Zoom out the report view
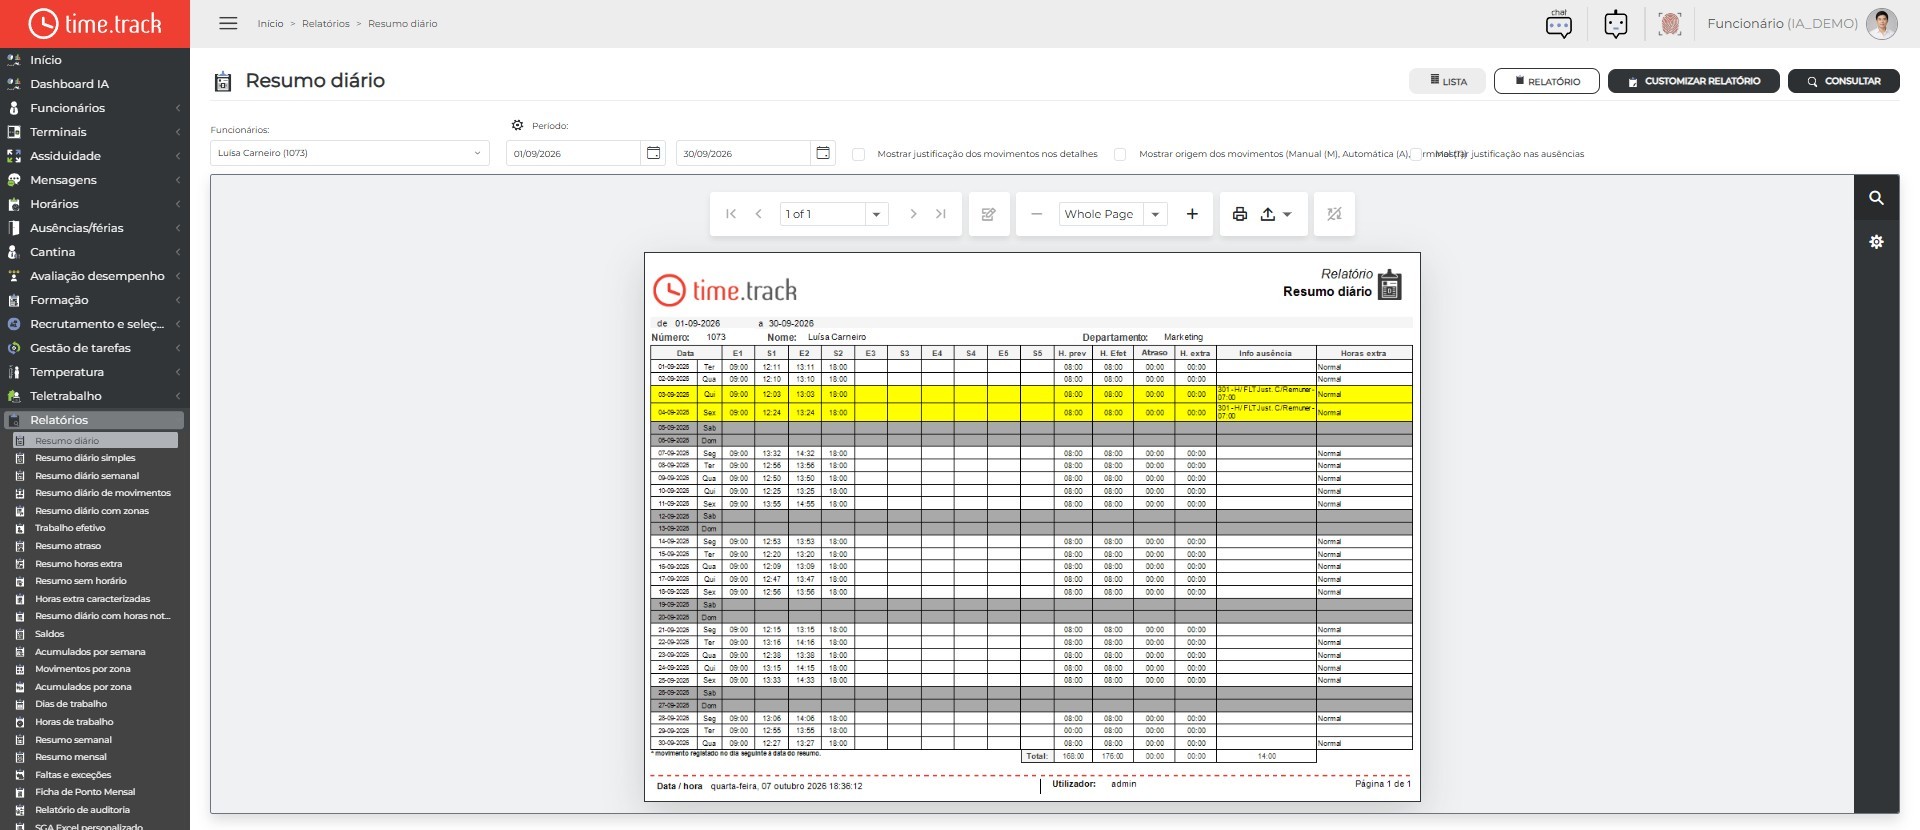Image resolution: width=1920 pixels, height=830 pixels. 1037,214
